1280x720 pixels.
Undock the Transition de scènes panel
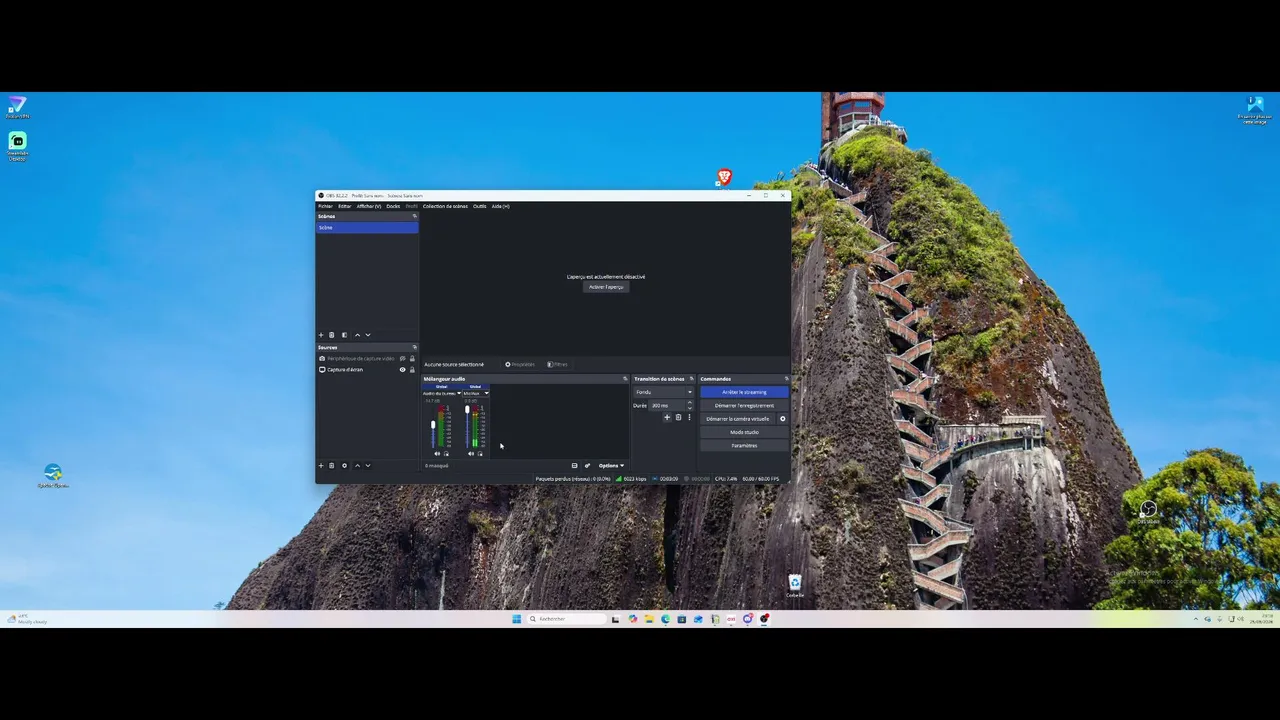(691, 379)
